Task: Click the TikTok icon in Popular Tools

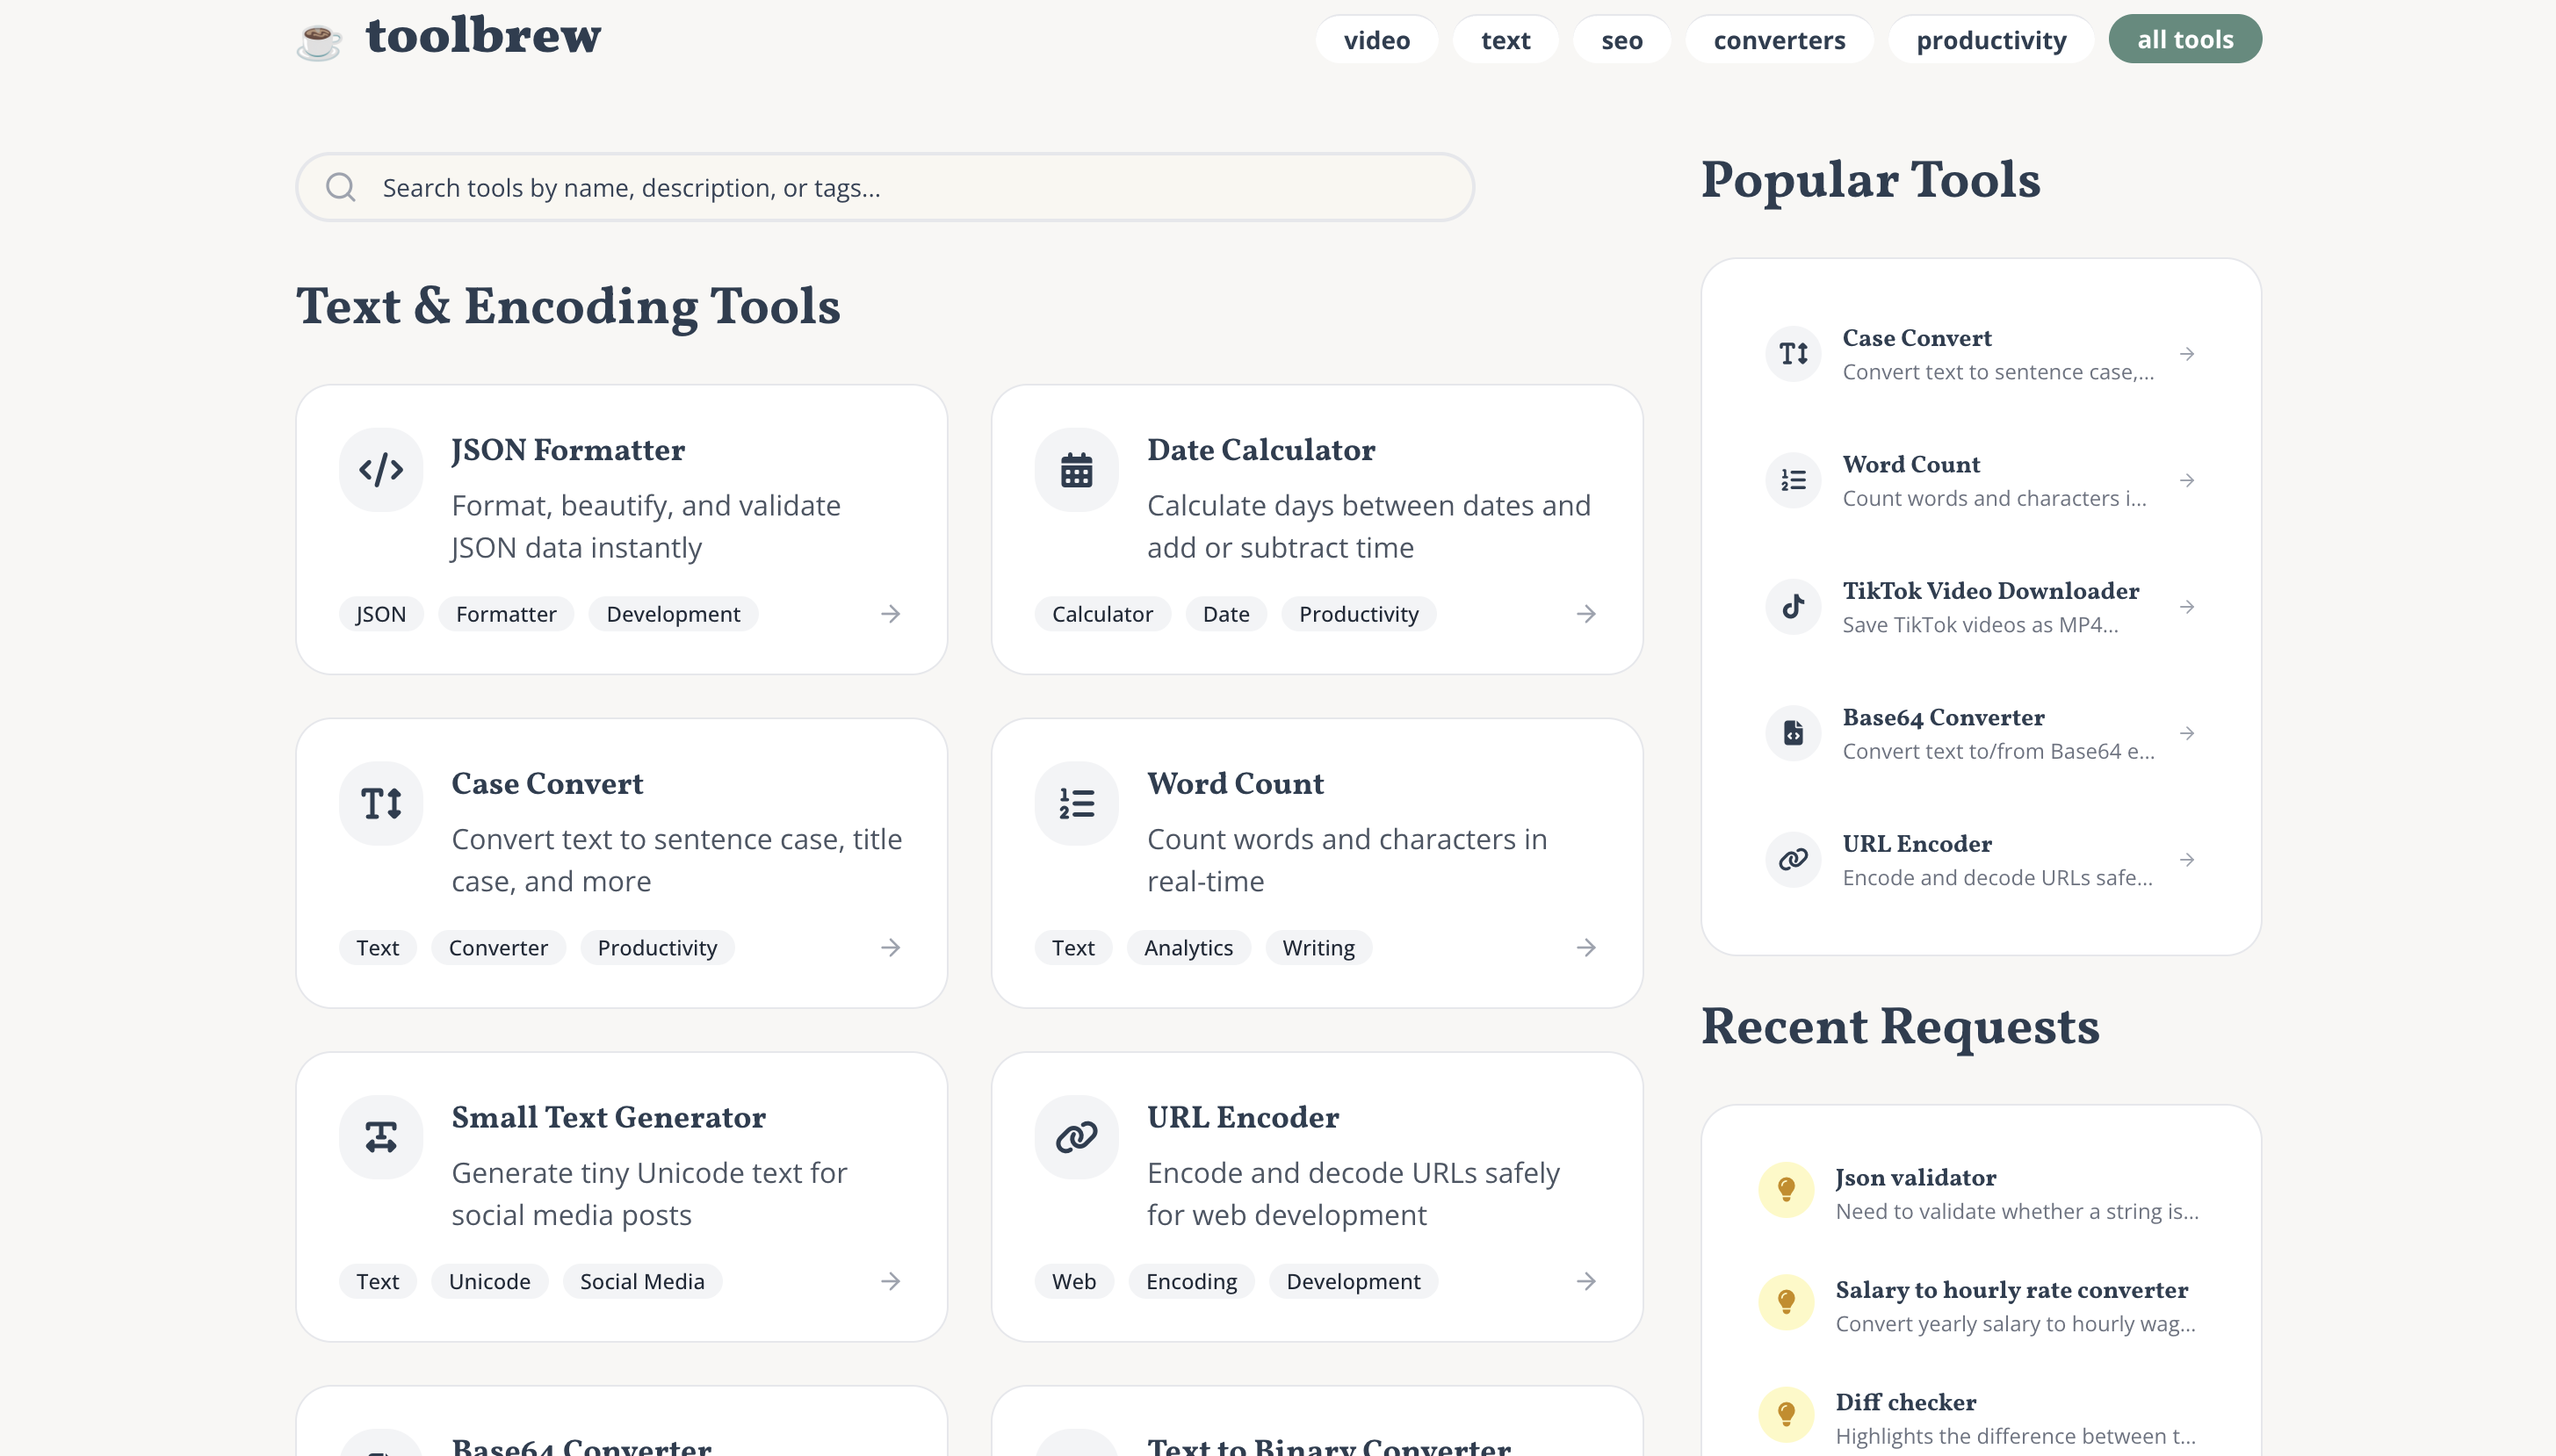Action: pos(1792,606)
